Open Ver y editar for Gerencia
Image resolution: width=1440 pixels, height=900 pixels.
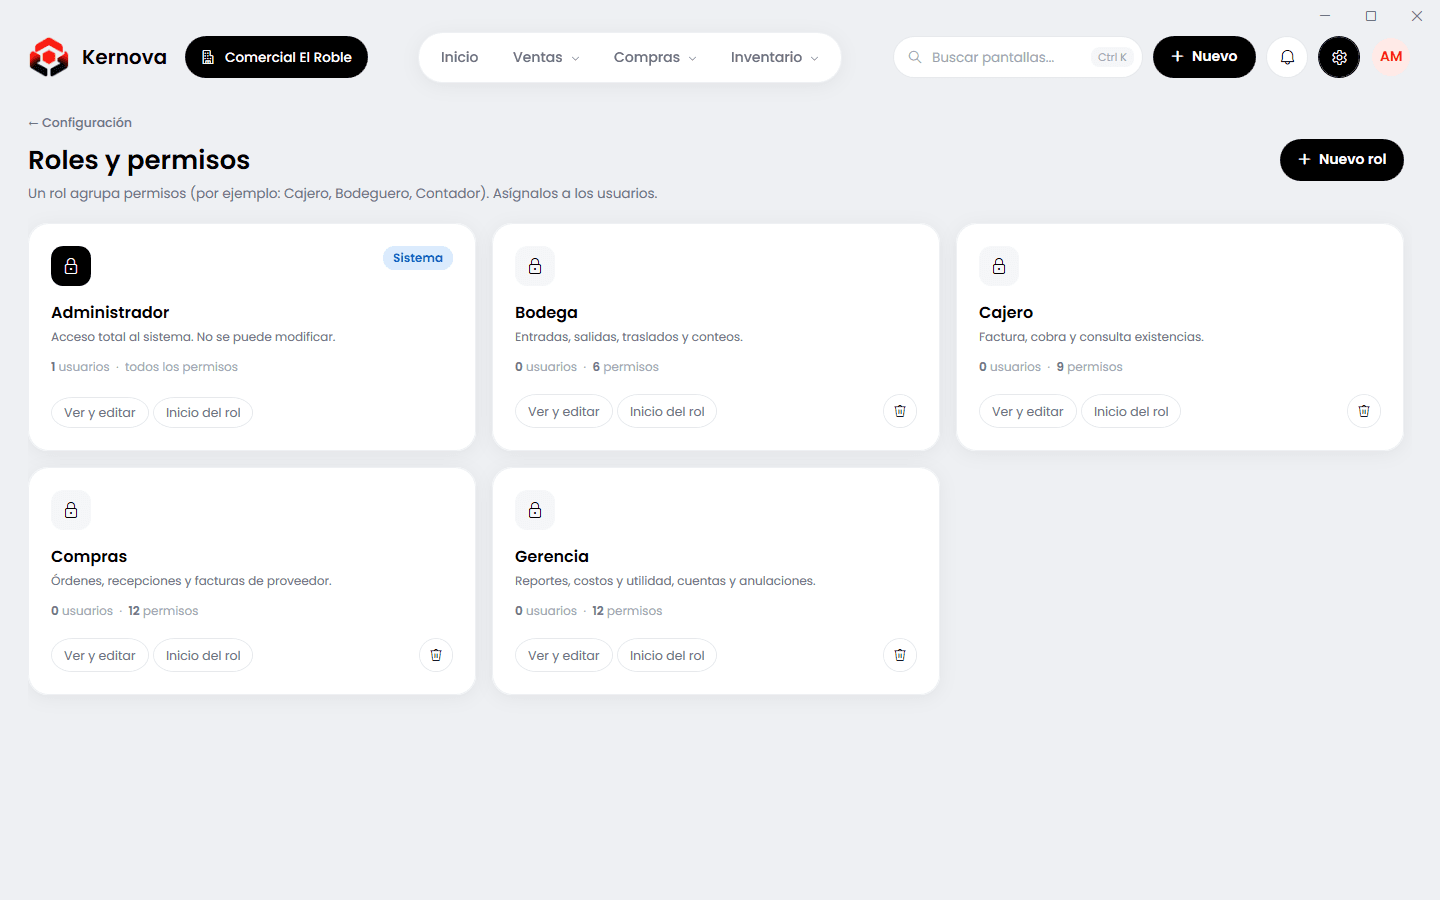tap(564, 655)
